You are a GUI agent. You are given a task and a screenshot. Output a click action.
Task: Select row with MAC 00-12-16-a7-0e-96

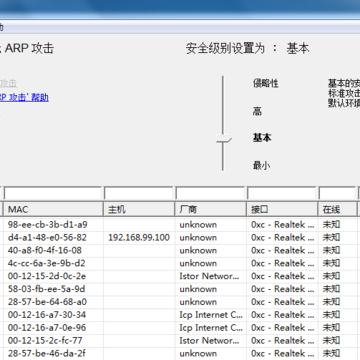coord(180,328)
